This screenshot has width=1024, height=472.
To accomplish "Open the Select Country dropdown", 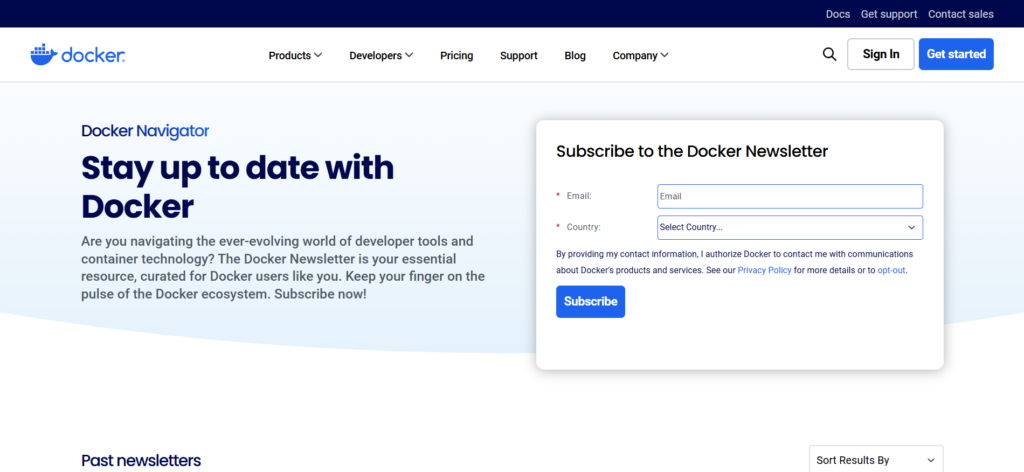I will [789, 228].
